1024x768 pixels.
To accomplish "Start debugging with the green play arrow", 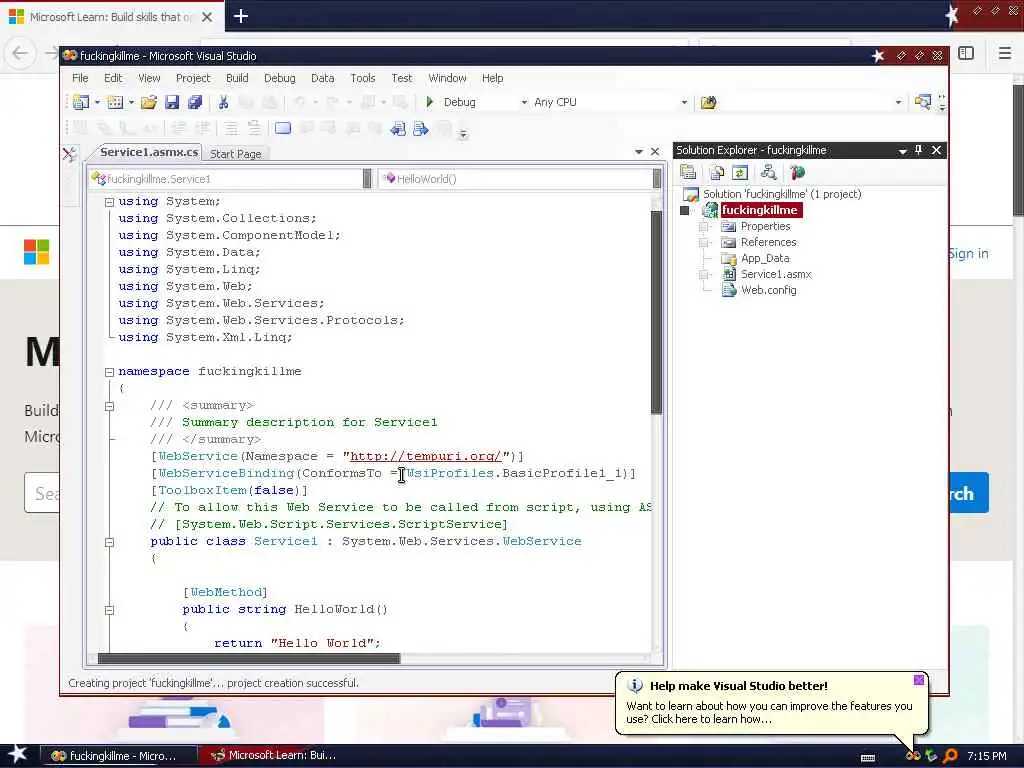I will click(430, 102).
